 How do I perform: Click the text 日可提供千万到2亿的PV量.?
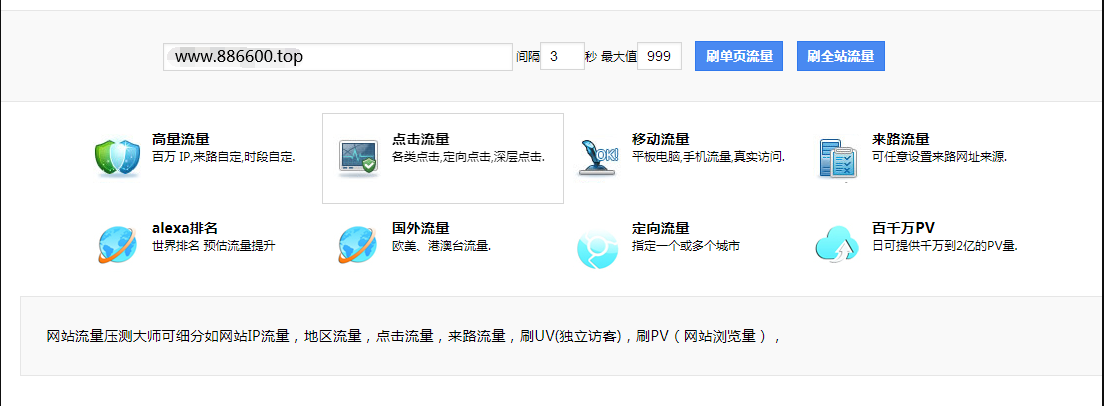point(945,246)
